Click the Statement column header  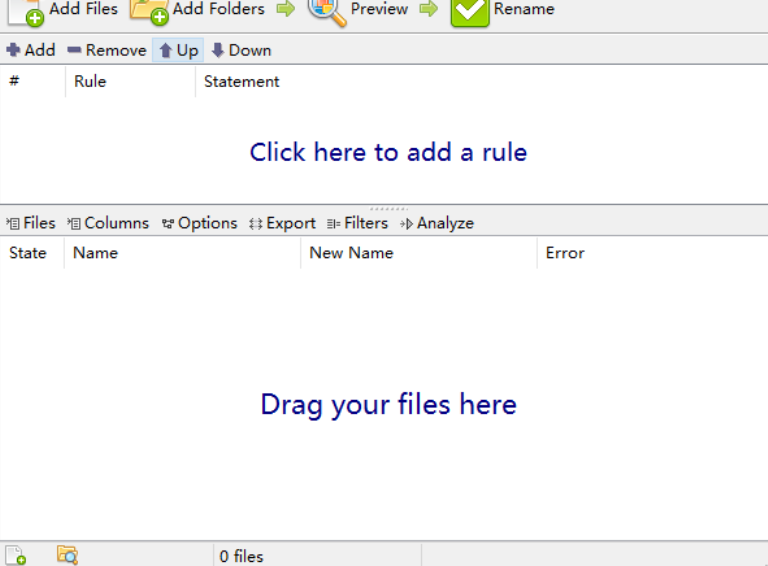pyautogui.click(x=481, y=81)
